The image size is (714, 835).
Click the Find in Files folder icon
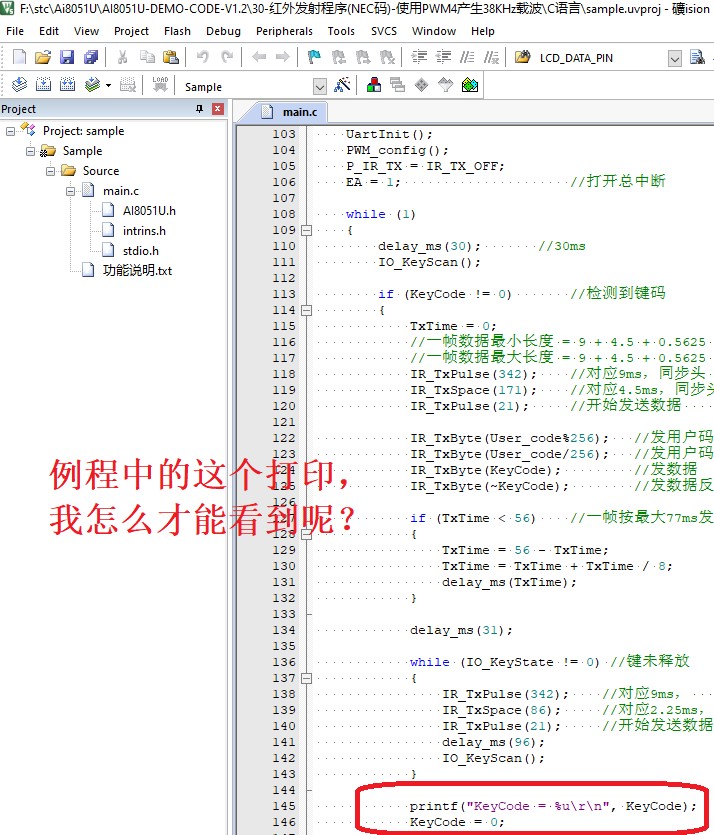point(523,58)
